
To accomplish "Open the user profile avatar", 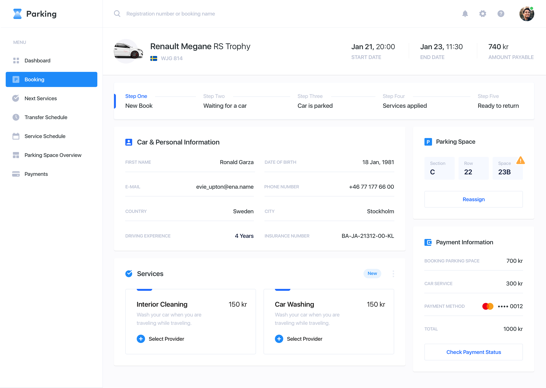I will tap(527, 14).
